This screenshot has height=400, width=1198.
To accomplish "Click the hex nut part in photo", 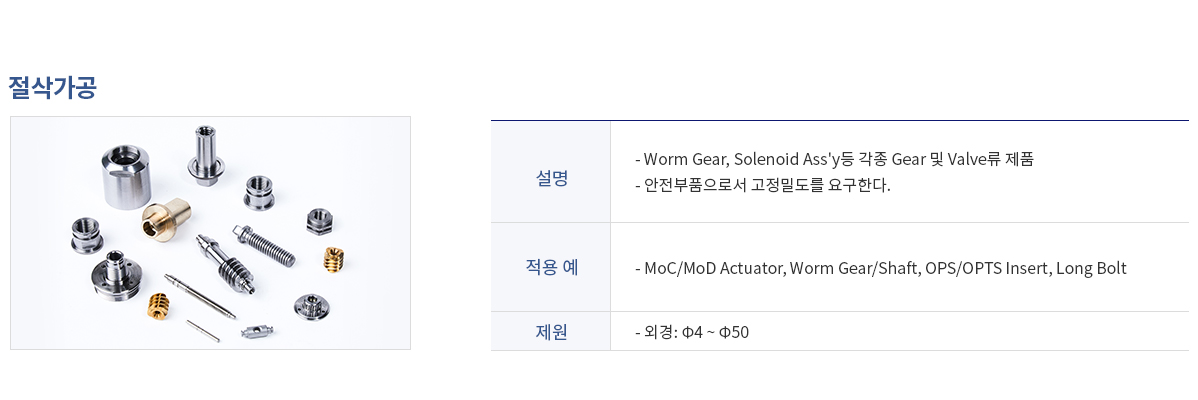I will point(319,221).
